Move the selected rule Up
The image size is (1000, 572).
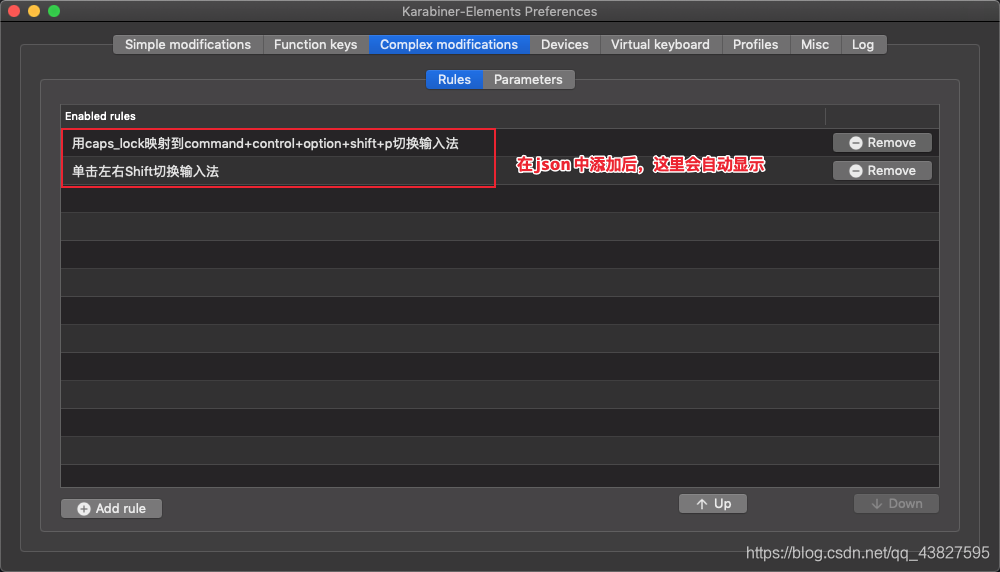pyautogui.click(x=712, y=504)
